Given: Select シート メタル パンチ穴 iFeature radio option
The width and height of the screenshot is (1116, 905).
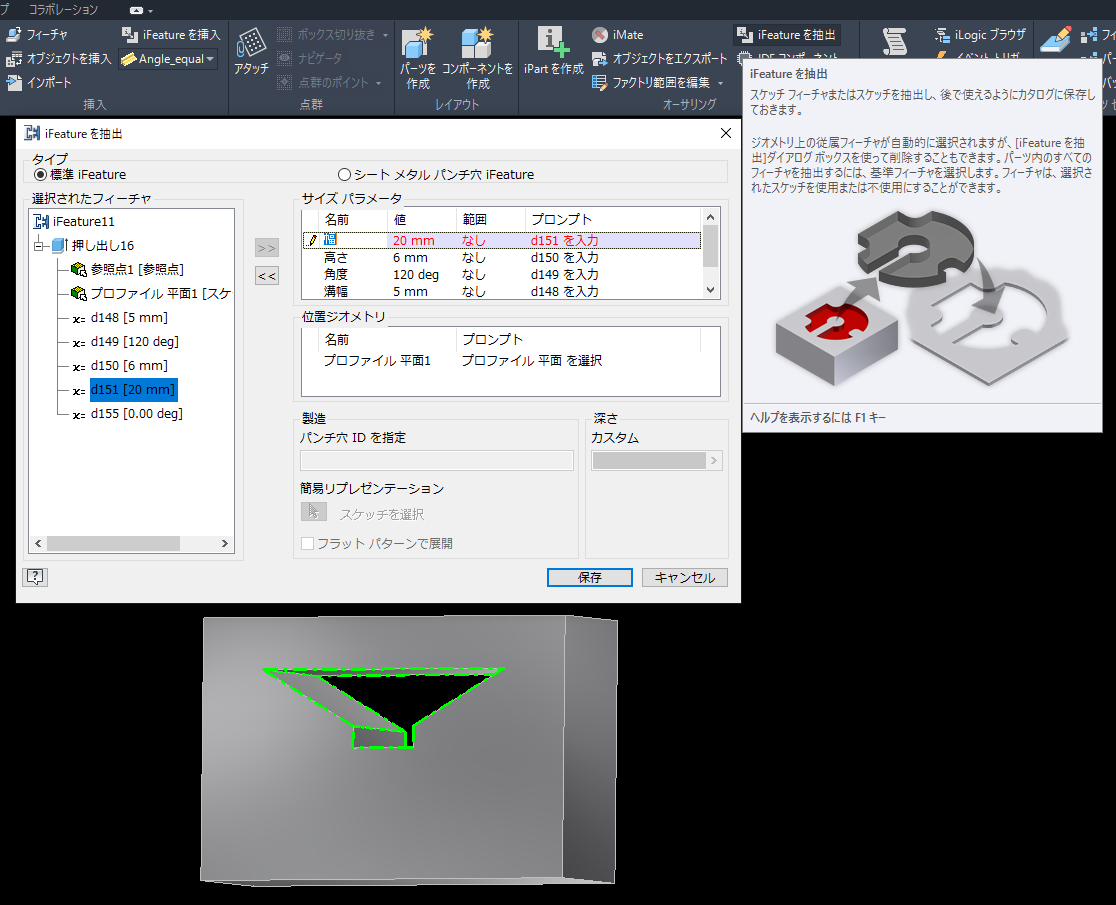Looking at the screenshot, I should [x=346, y=174].
